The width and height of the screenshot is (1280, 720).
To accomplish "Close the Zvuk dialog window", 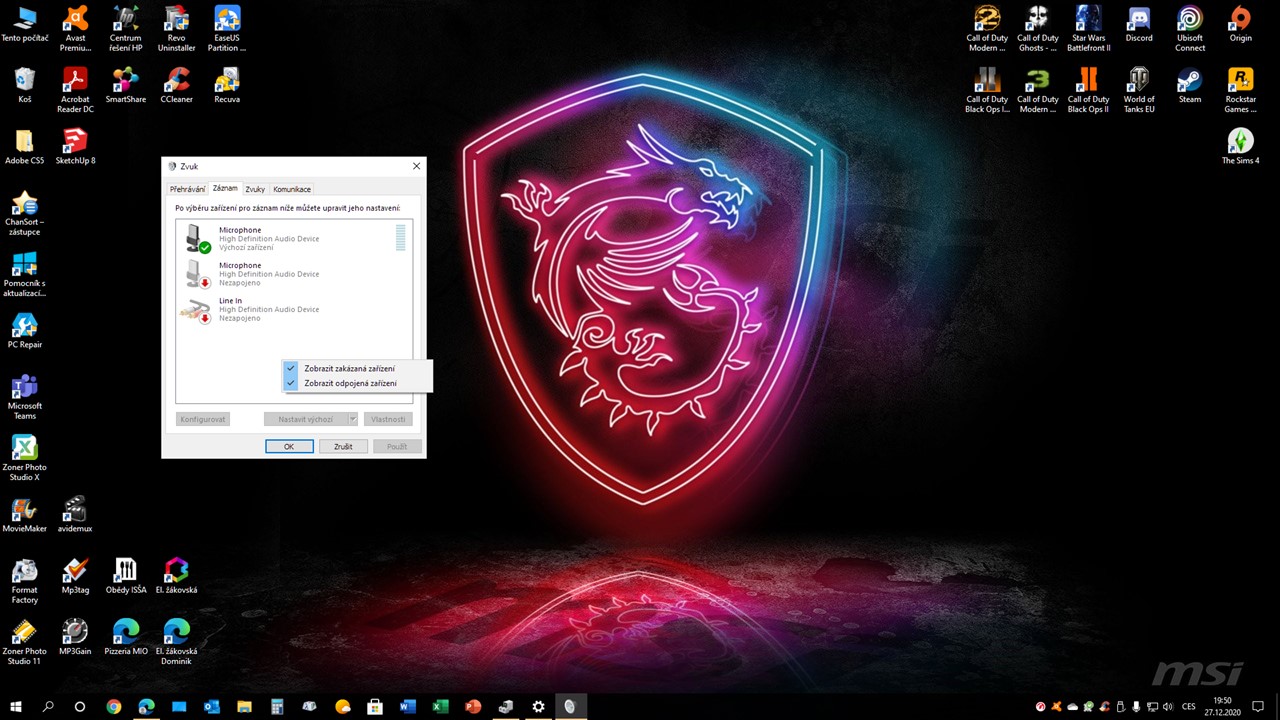I will tap(417, 166).
